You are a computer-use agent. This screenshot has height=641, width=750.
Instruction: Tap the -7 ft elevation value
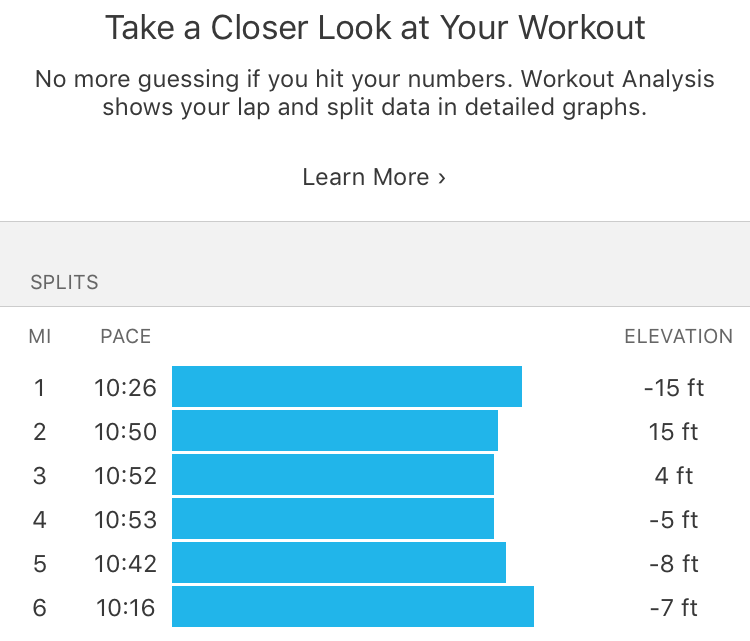click(x=673, y=608)
